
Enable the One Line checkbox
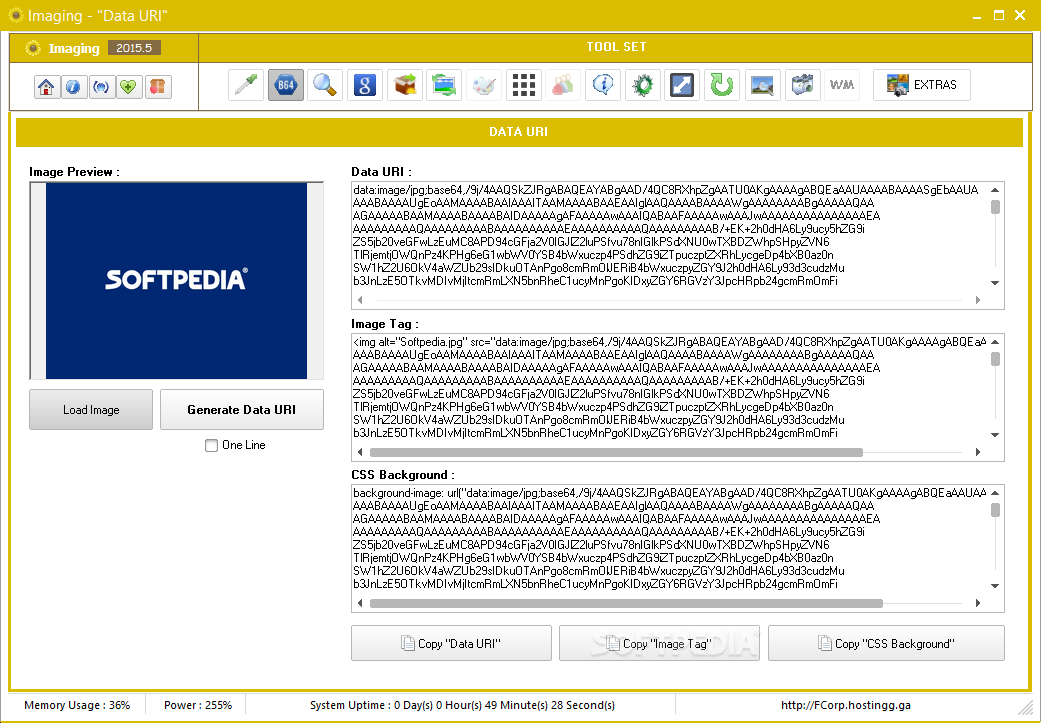[x=211, y=445]
